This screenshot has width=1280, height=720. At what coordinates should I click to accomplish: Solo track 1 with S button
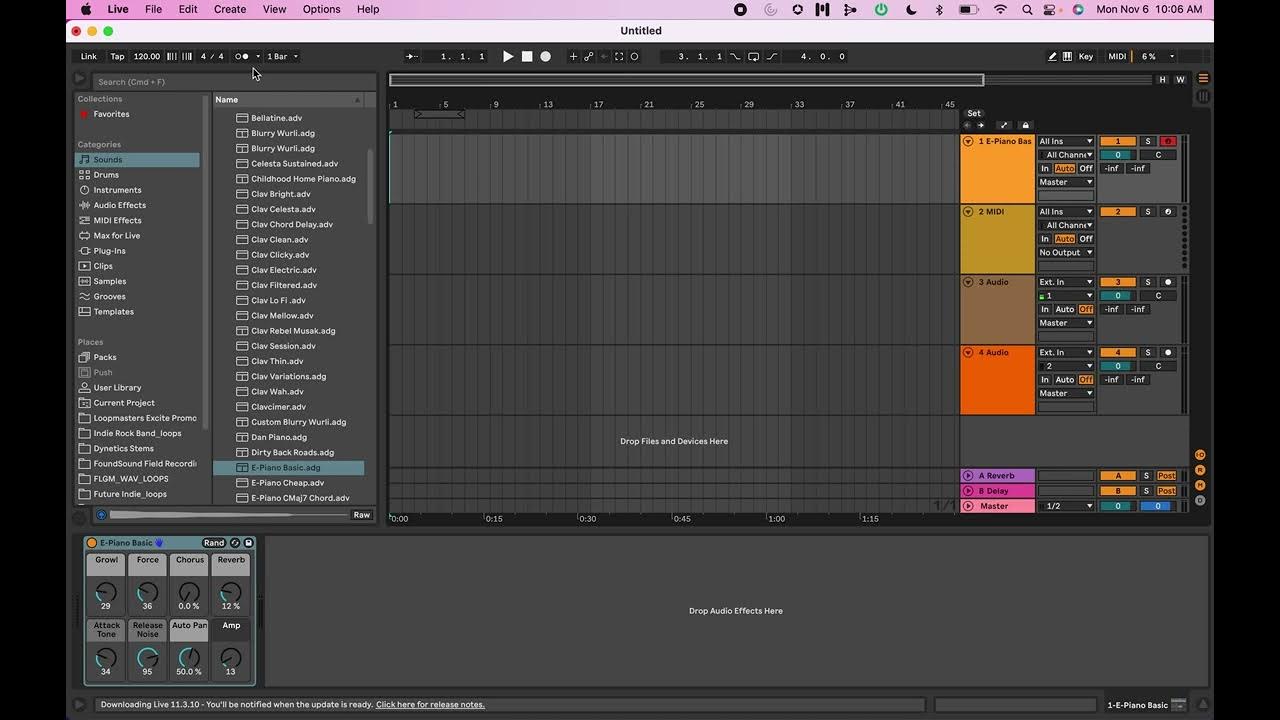pos(1148,141)
